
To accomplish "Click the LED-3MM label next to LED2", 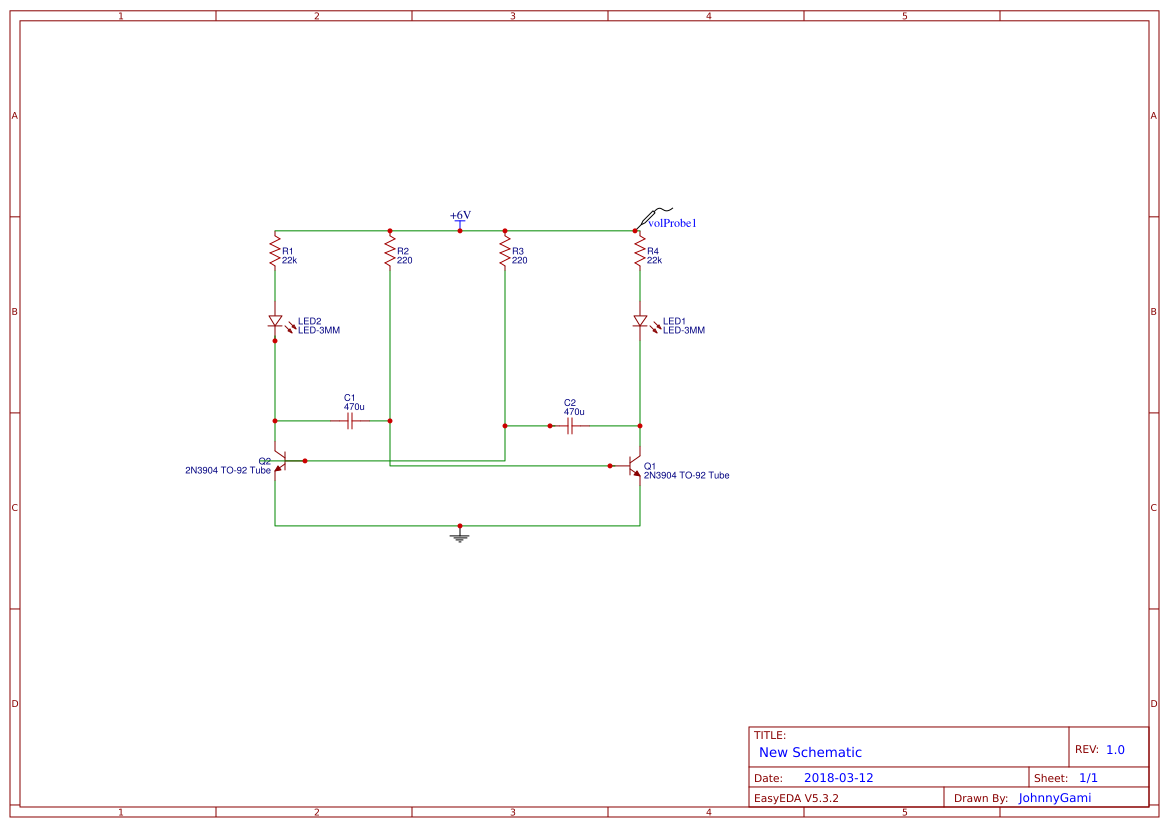I will tap(318, 330).
